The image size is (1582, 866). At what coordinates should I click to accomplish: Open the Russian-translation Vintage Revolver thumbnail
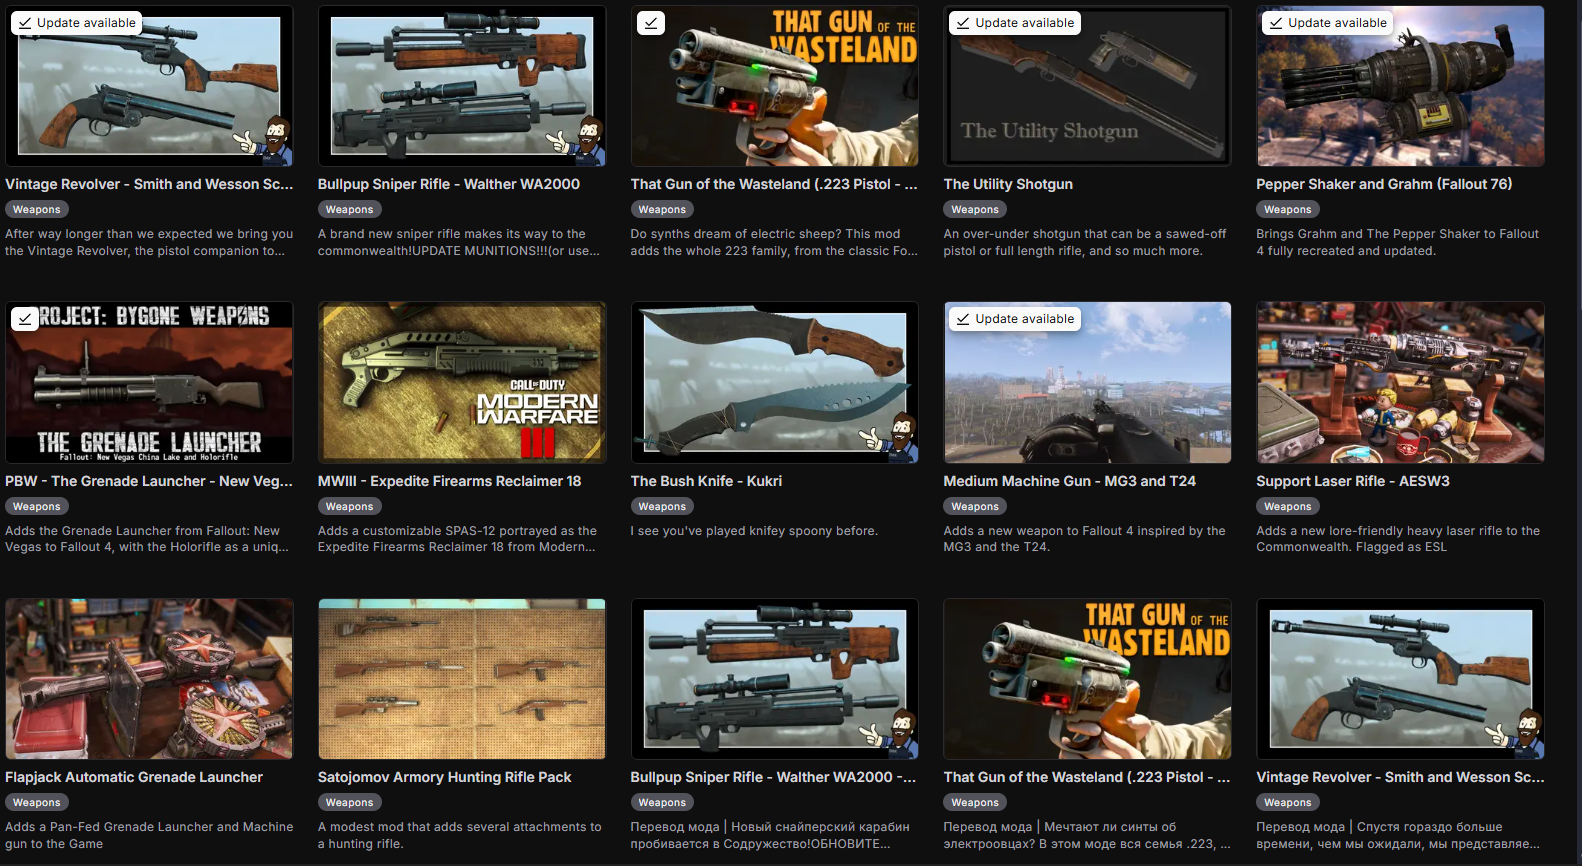coord(1400,679)
